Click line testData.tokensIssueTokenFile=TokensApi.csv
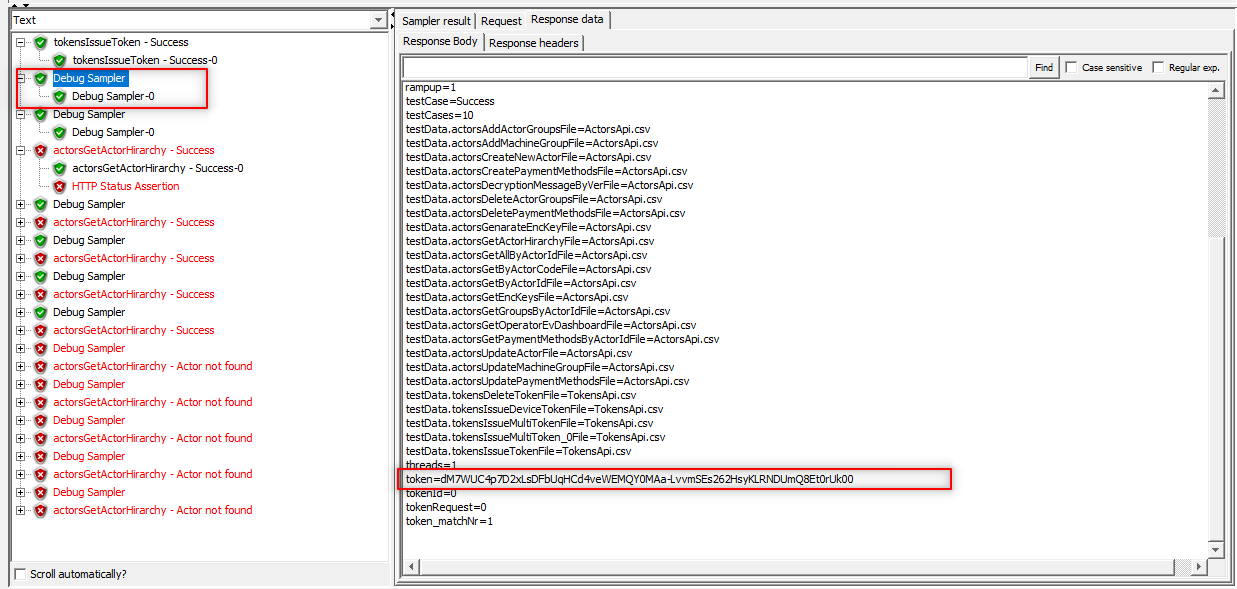Viewport: 1237px width, 589px height. pos(518,451)
